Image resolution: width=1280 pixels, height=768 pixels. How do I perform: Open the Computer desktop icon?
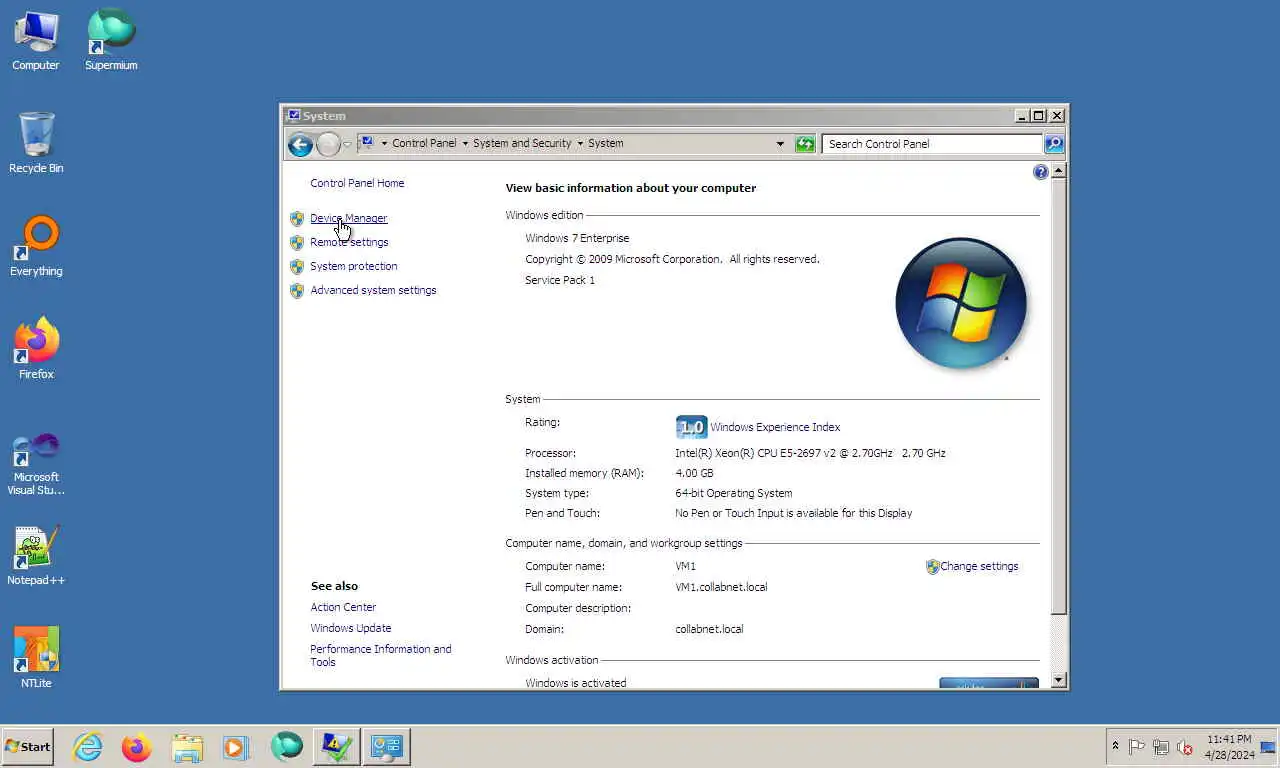point(36,40)
